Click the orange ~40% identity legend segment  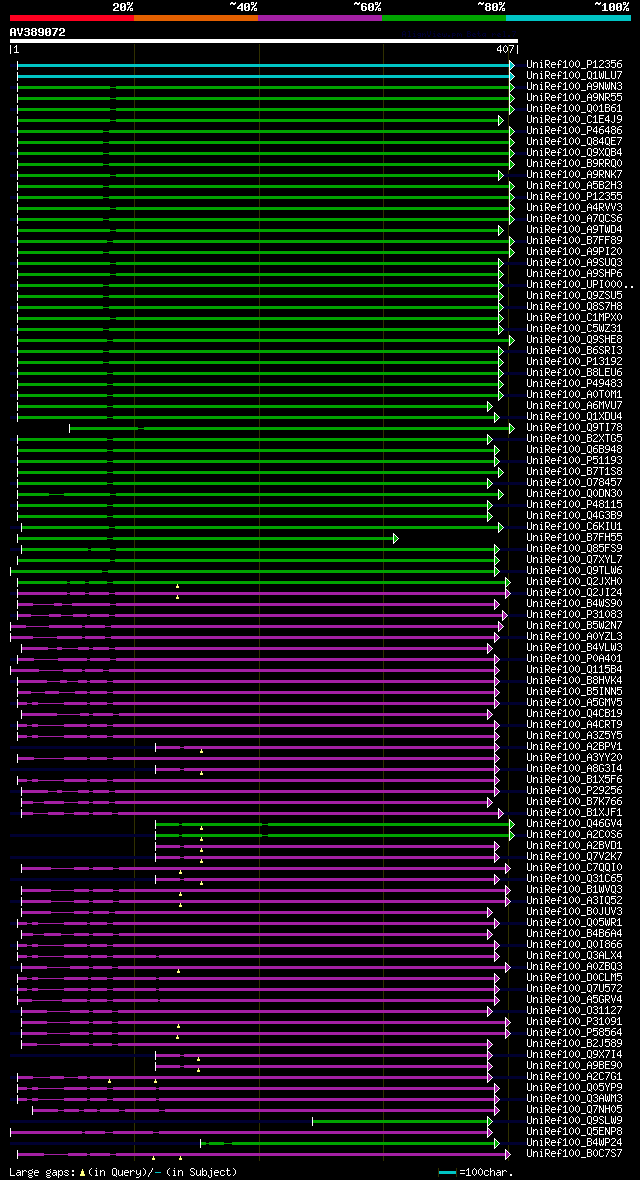point(196,17)
